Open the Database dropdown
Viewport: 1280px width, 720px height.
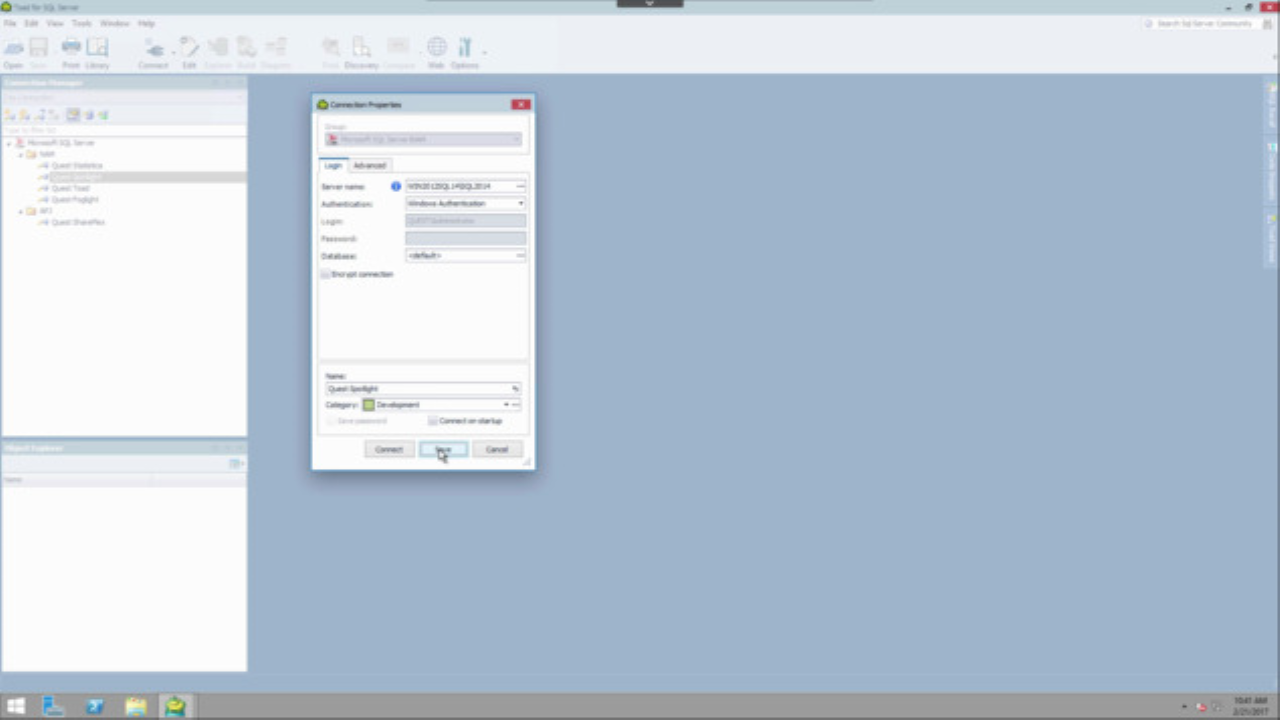pyautogui.click(x=520, y=256)
